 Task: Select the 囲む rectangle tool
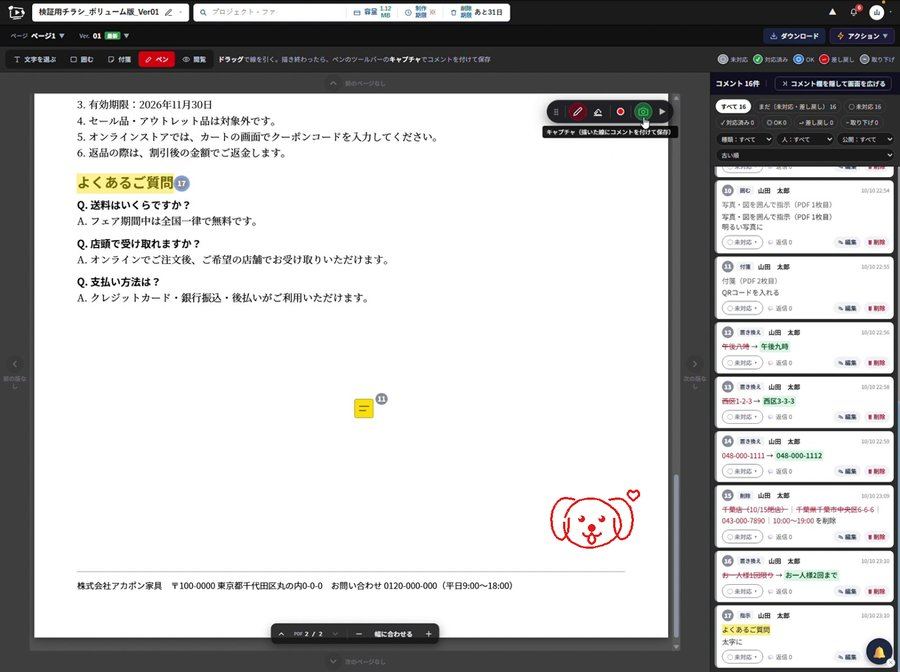point(82,59)
